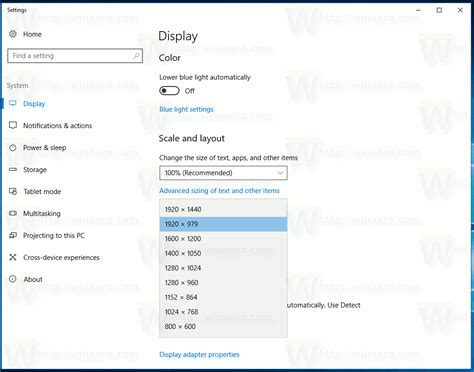Screen dimensions: 474x372
Task: Select 1024 × 768 resolution
Action: [x=223, y=312]
